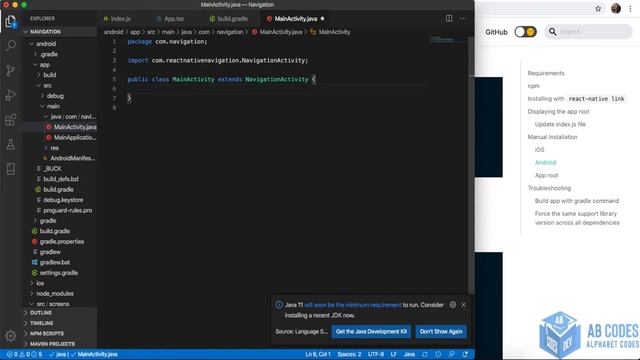This screenshot has width=640, height=360.
Task: Open MainApplication.java in the explorer
Action: (x=75, y=138)
